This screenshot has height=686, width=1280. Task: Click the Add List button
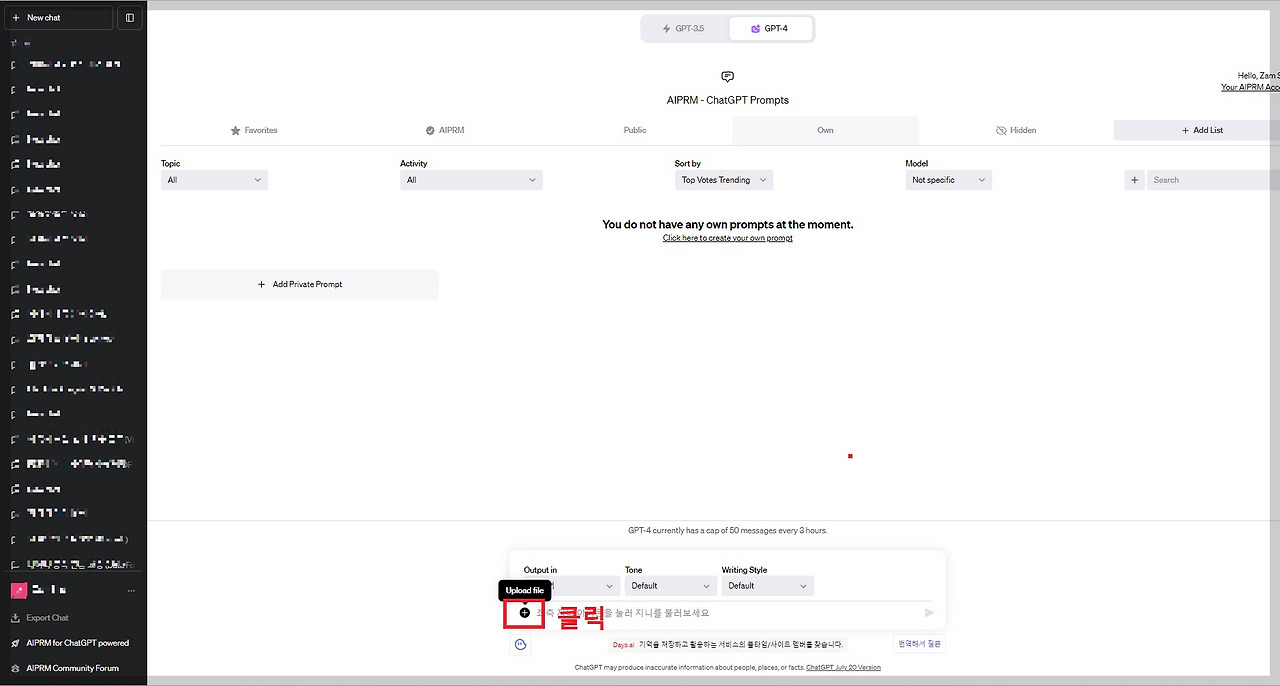tap(1197, 130)
